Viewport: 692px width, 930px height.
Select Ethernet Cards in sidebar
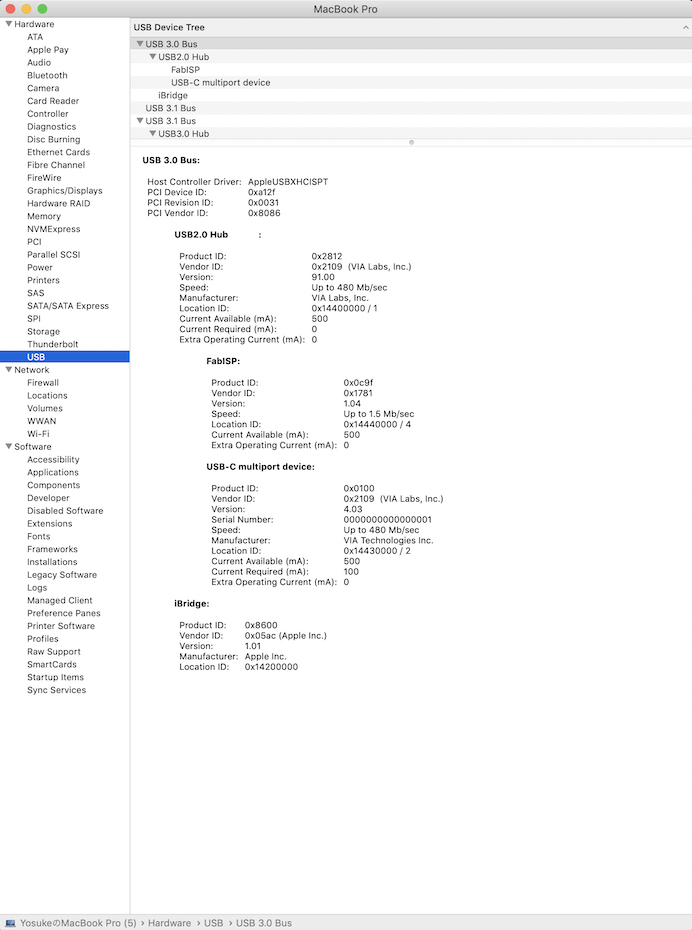click(59, 152)
